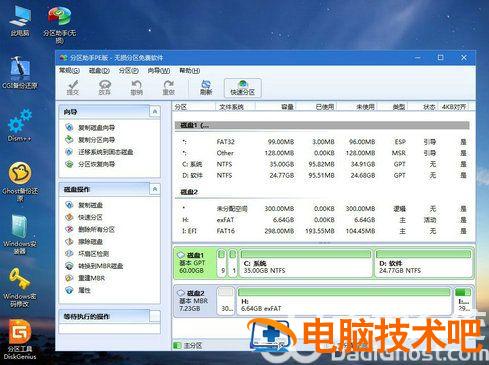489x365 pixels.
Task: Start 迁移系统到固态磁盘 wizard
Action: [x=99, y=152]
